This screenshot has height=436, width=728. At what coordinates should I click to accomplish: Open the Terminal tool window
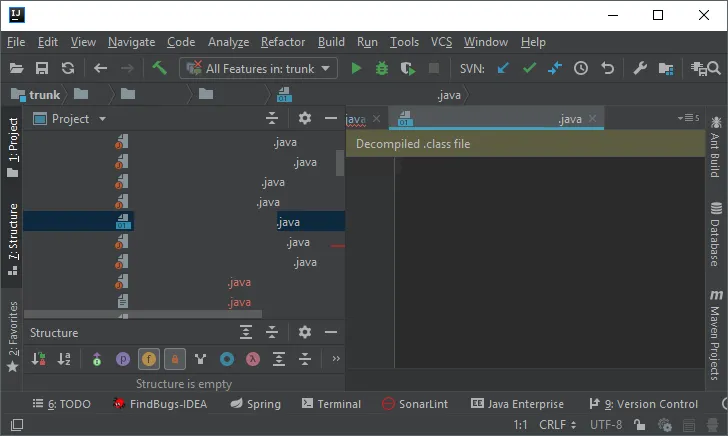tap(331, 404)
